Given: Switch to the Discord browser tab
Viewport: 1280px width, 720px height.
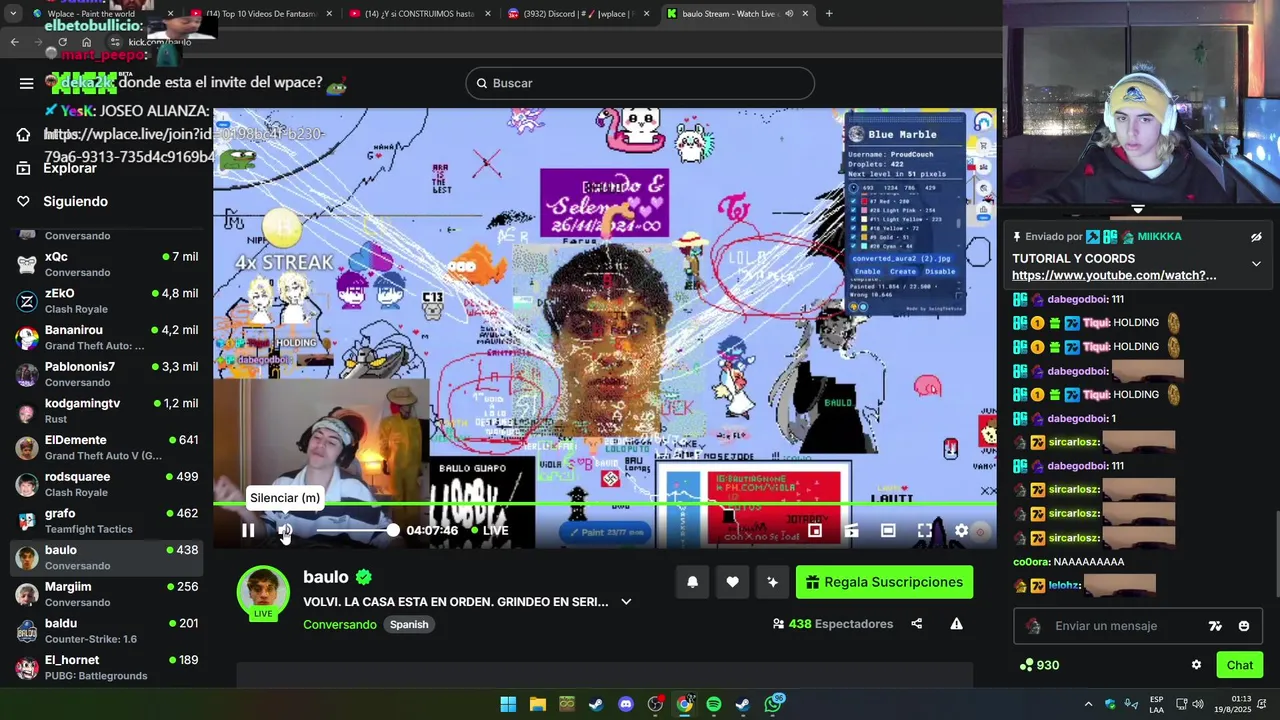Looking at the screenshot, I should pos(578,13).
